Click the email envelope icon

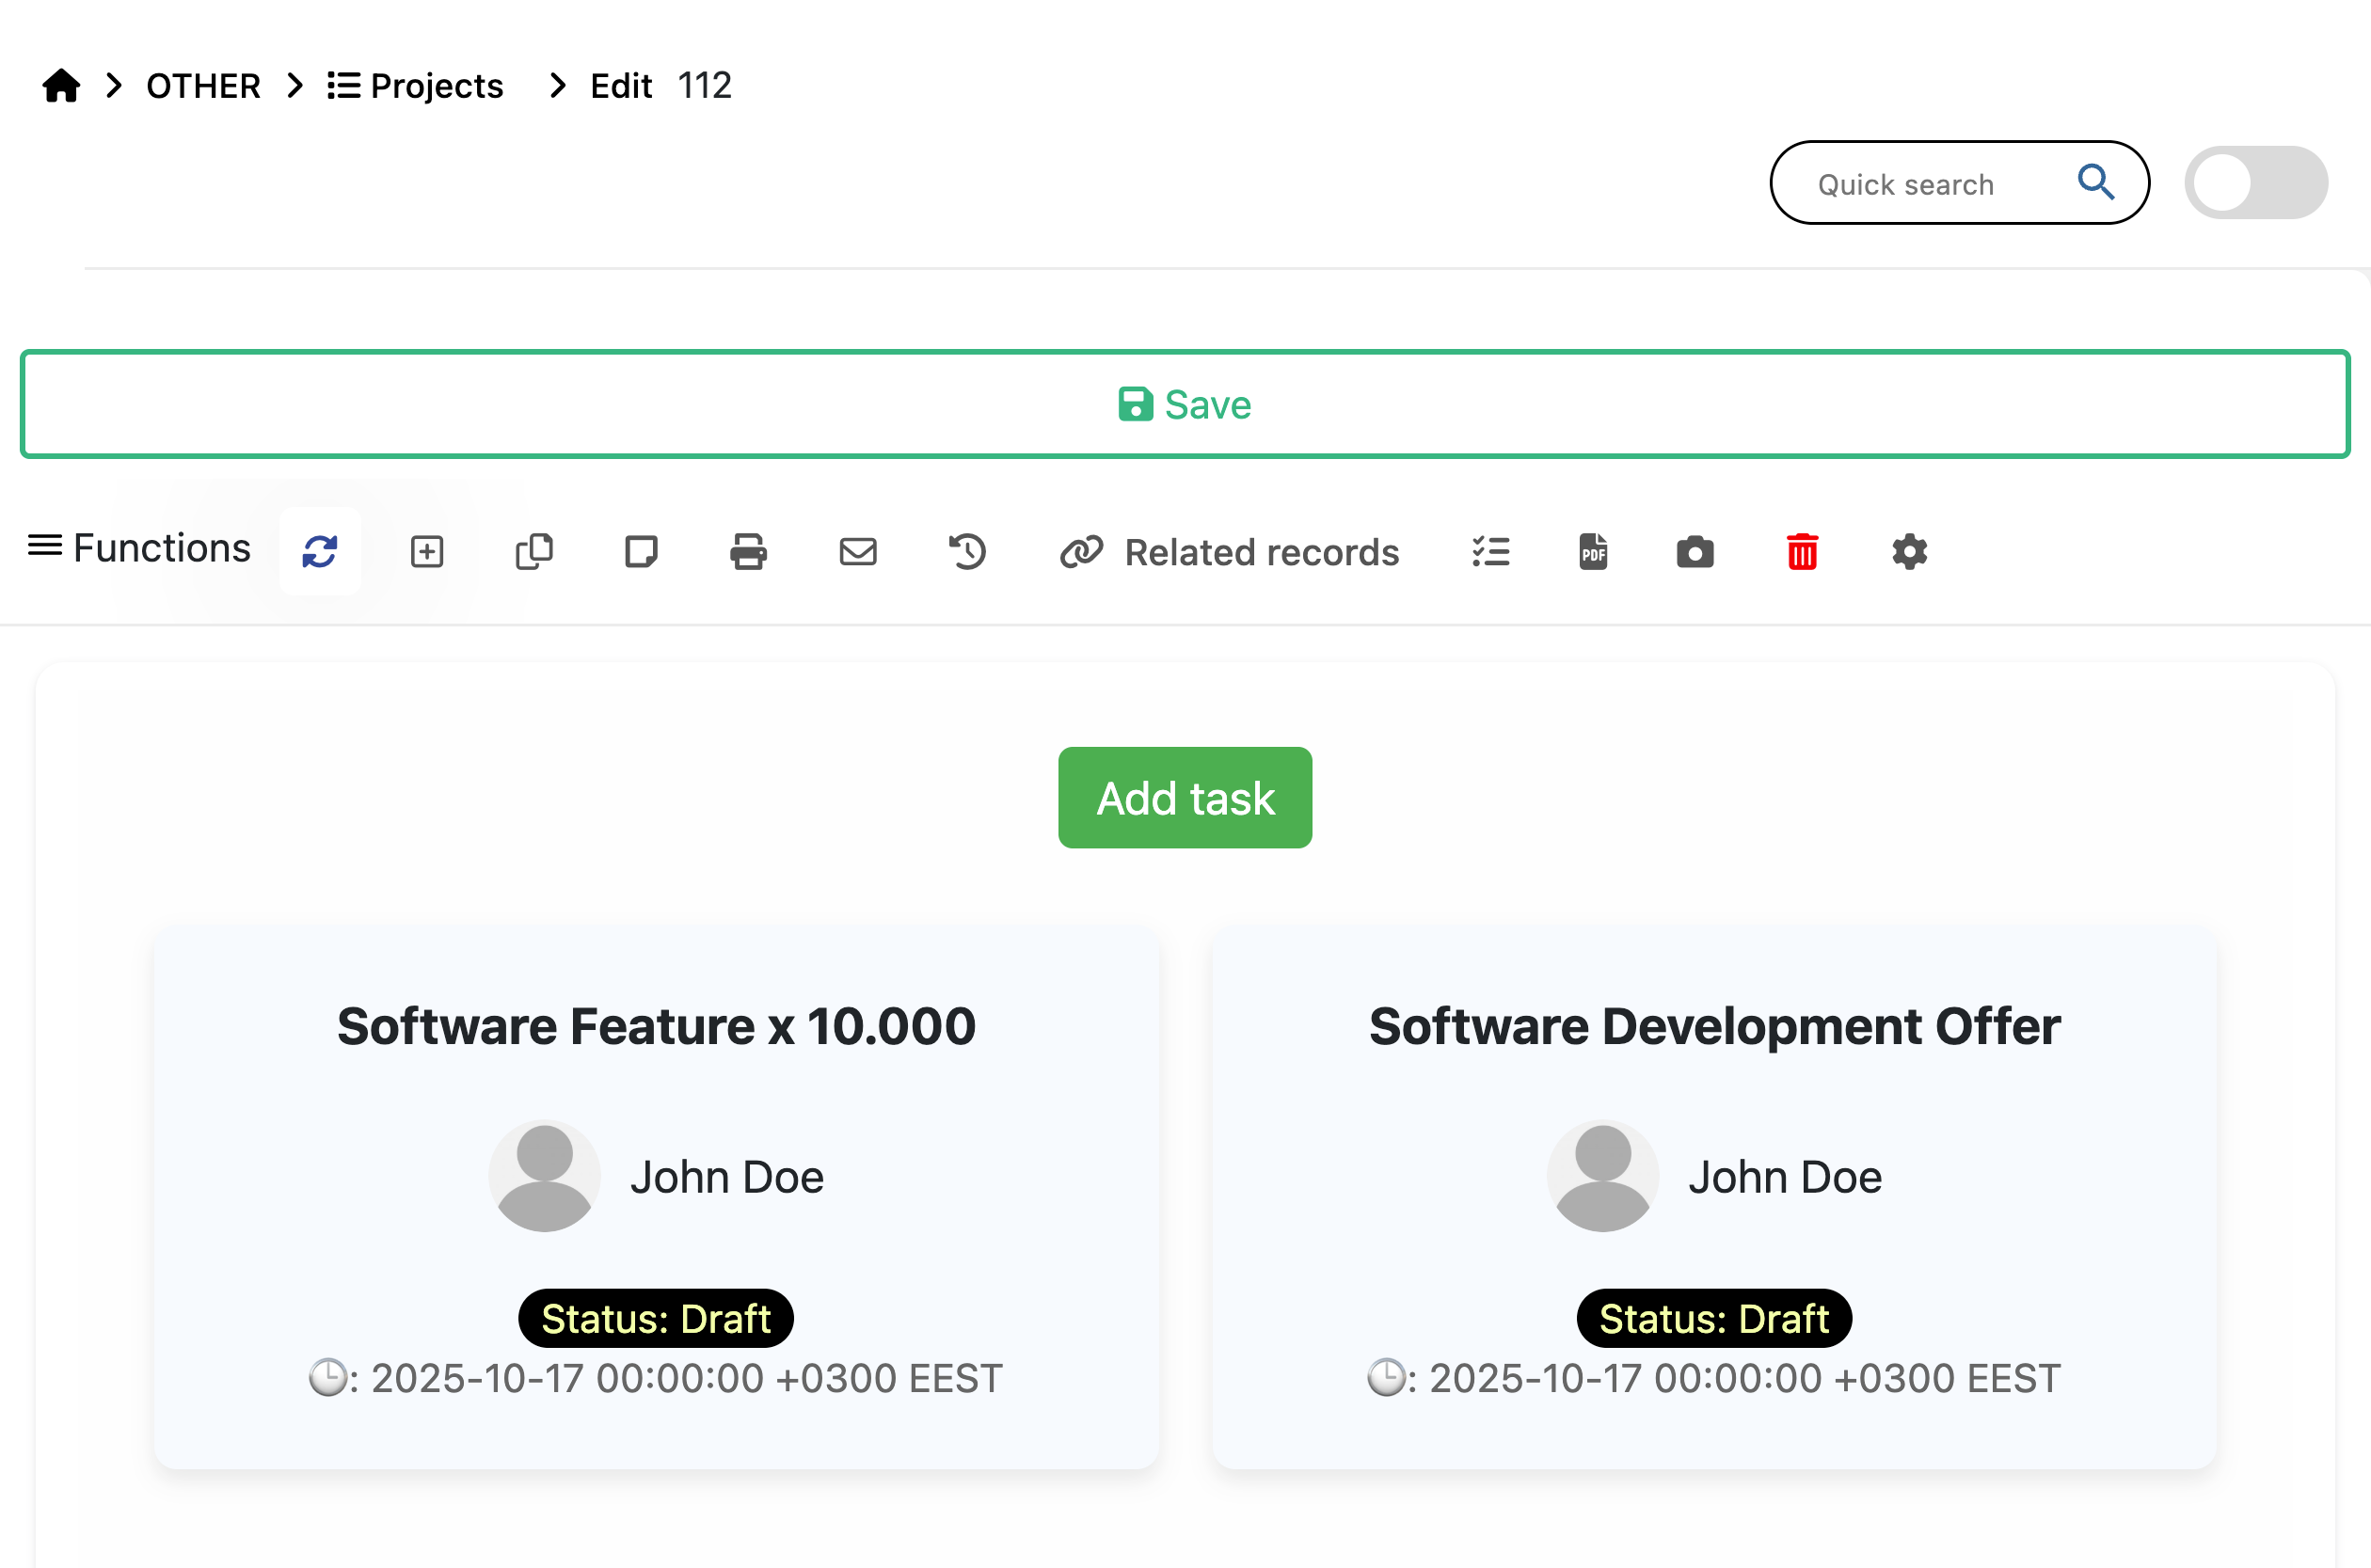[x=858, y=551]
